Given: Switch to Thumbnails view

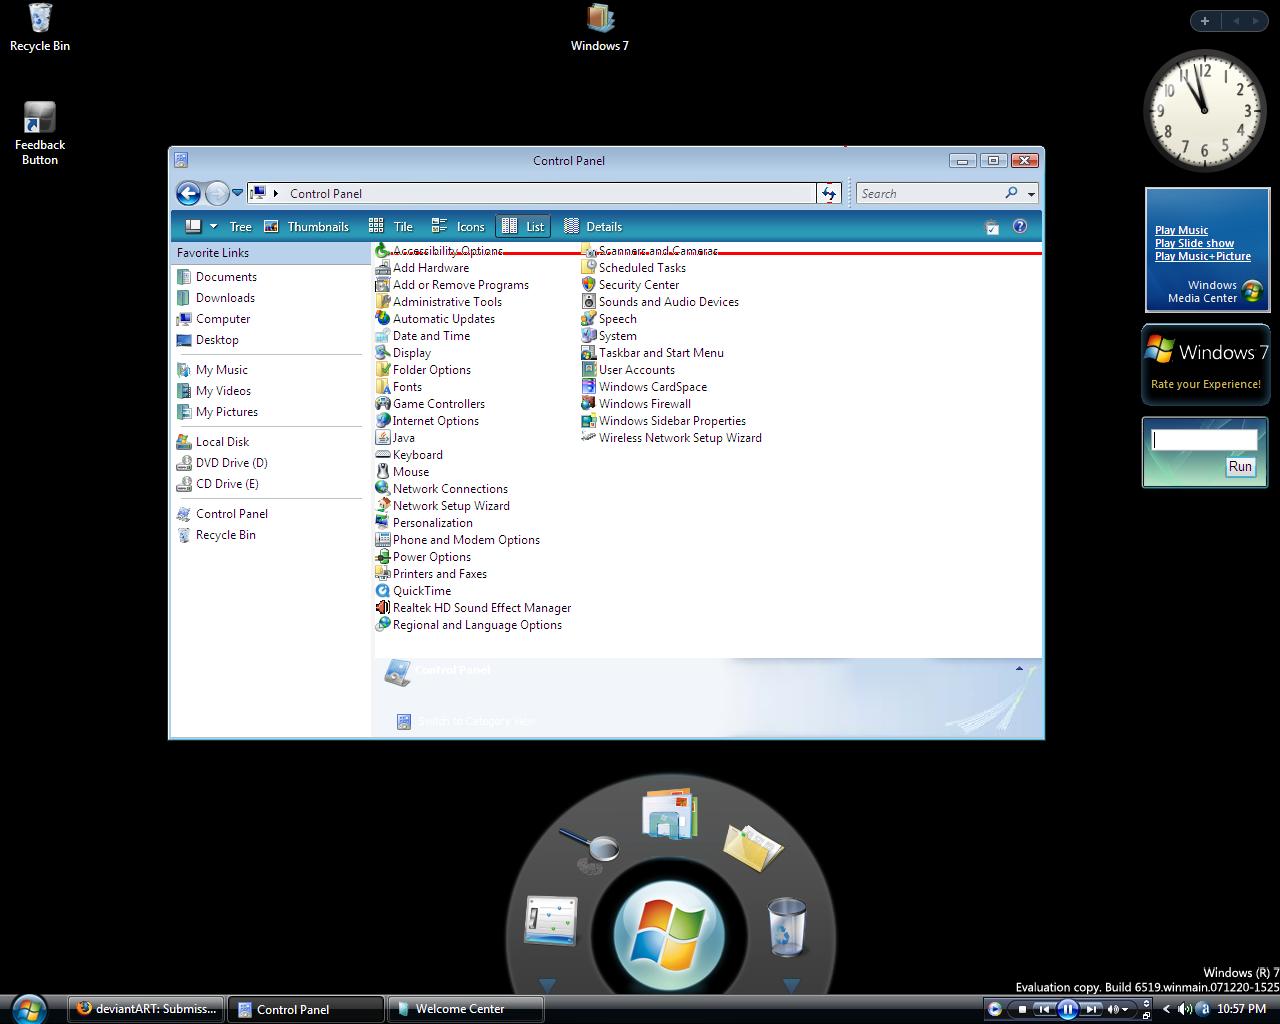Looking at the screenshot, I should tap(306, 227).
